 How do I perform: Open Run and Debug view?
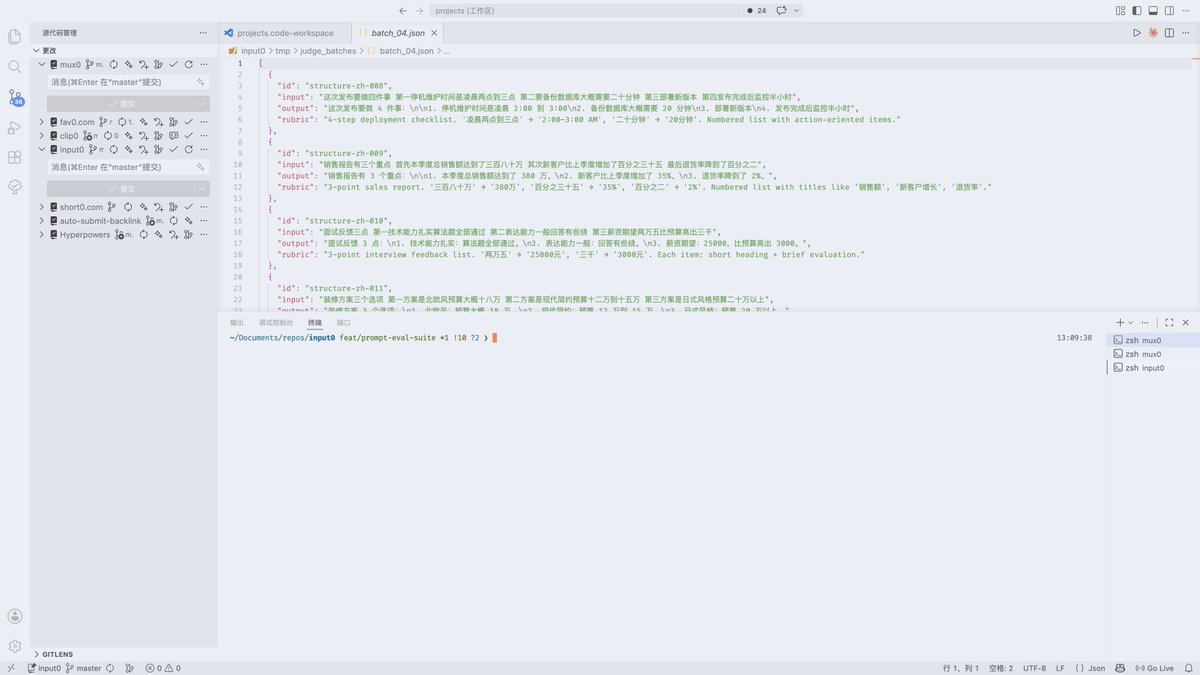tap(15, 128)
